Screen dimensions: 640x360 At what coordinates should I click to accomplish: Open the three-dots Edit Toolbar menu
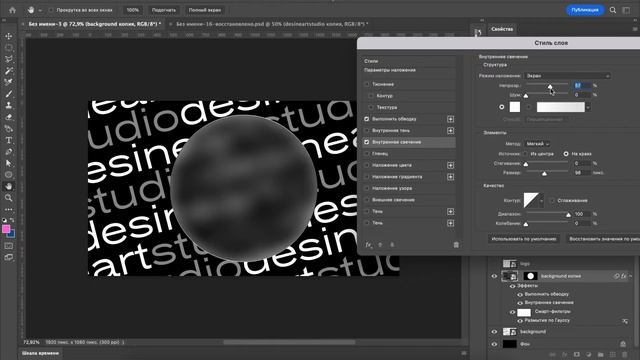(9, 209)
